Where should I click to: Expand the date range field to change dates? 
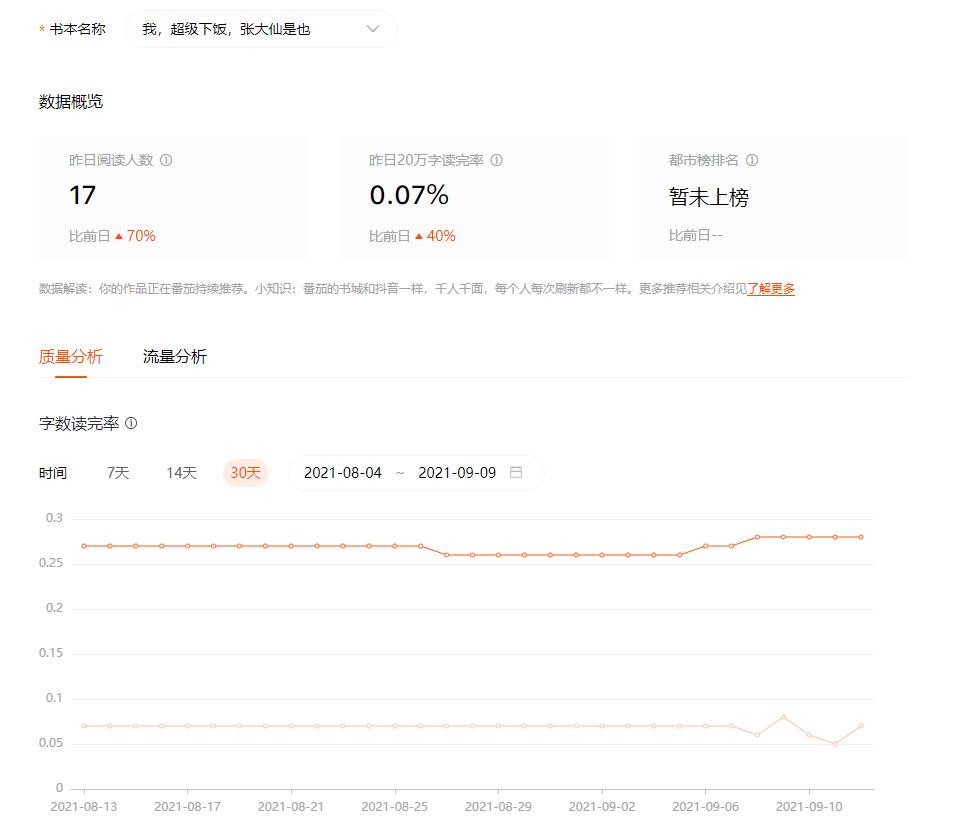[415, 472]
